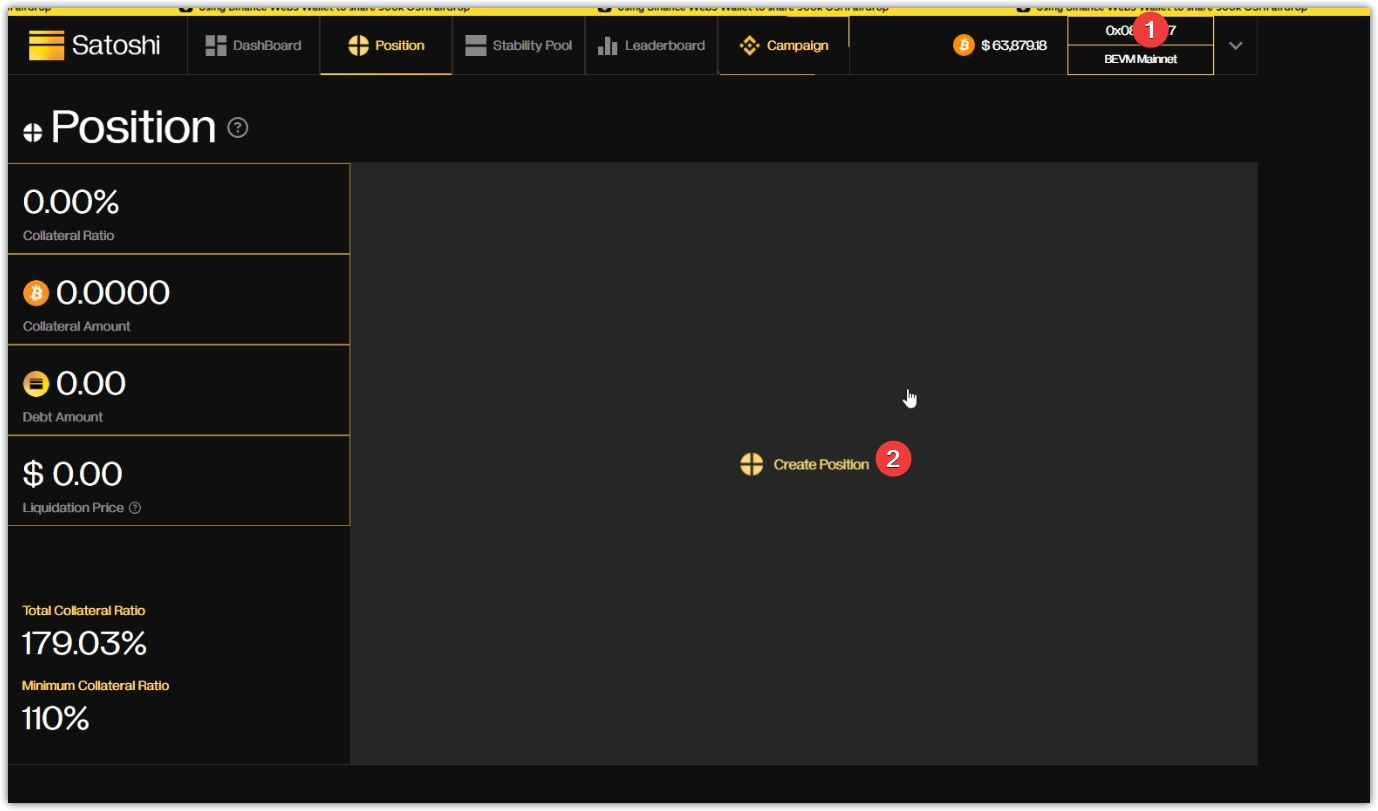Open the BEVM Mainnet network selector
1378x811 pixels.
click(x=1140, y=59)
